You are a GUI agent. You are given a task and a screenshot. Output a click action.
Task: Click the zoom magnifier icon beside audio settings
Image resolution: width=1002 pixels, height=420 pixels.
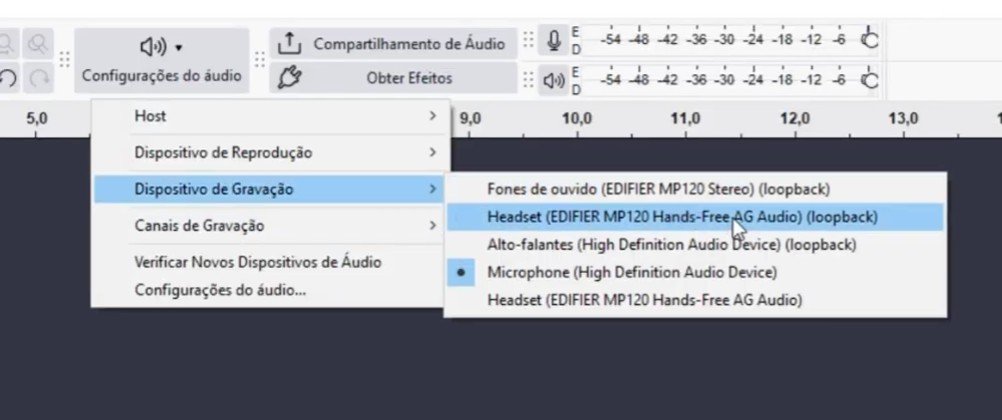(x=38, y=44)
